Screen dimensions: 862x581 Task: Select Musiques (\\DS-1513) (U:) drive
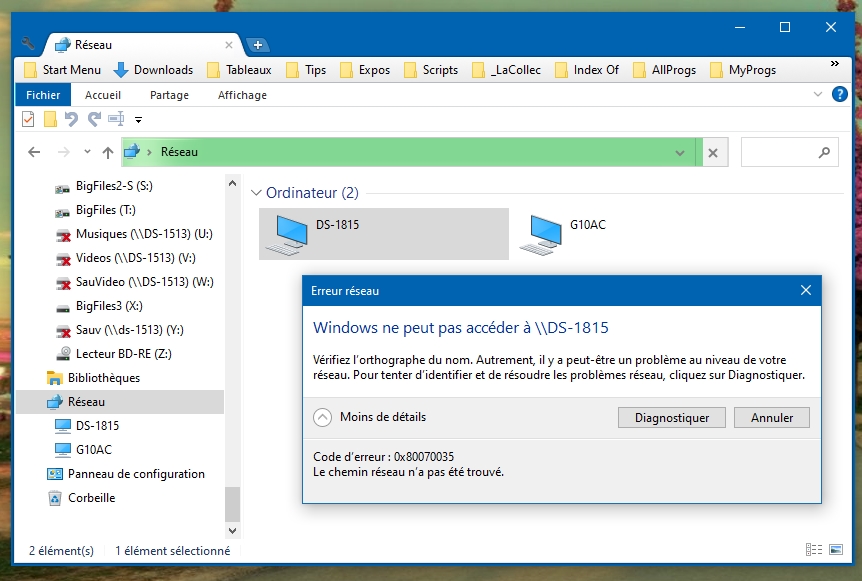point(144,234)
